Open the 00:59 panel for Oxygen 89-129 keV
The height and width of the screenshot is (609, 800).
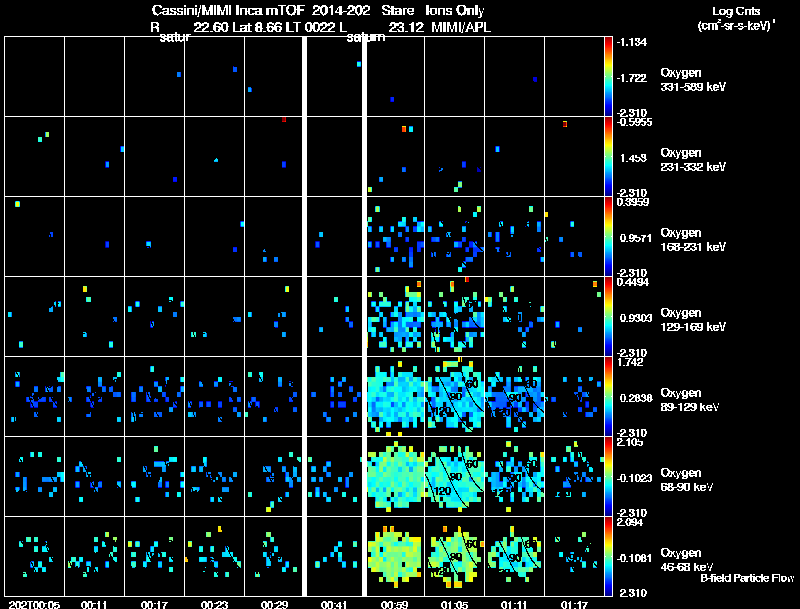[x=395, y=396]
